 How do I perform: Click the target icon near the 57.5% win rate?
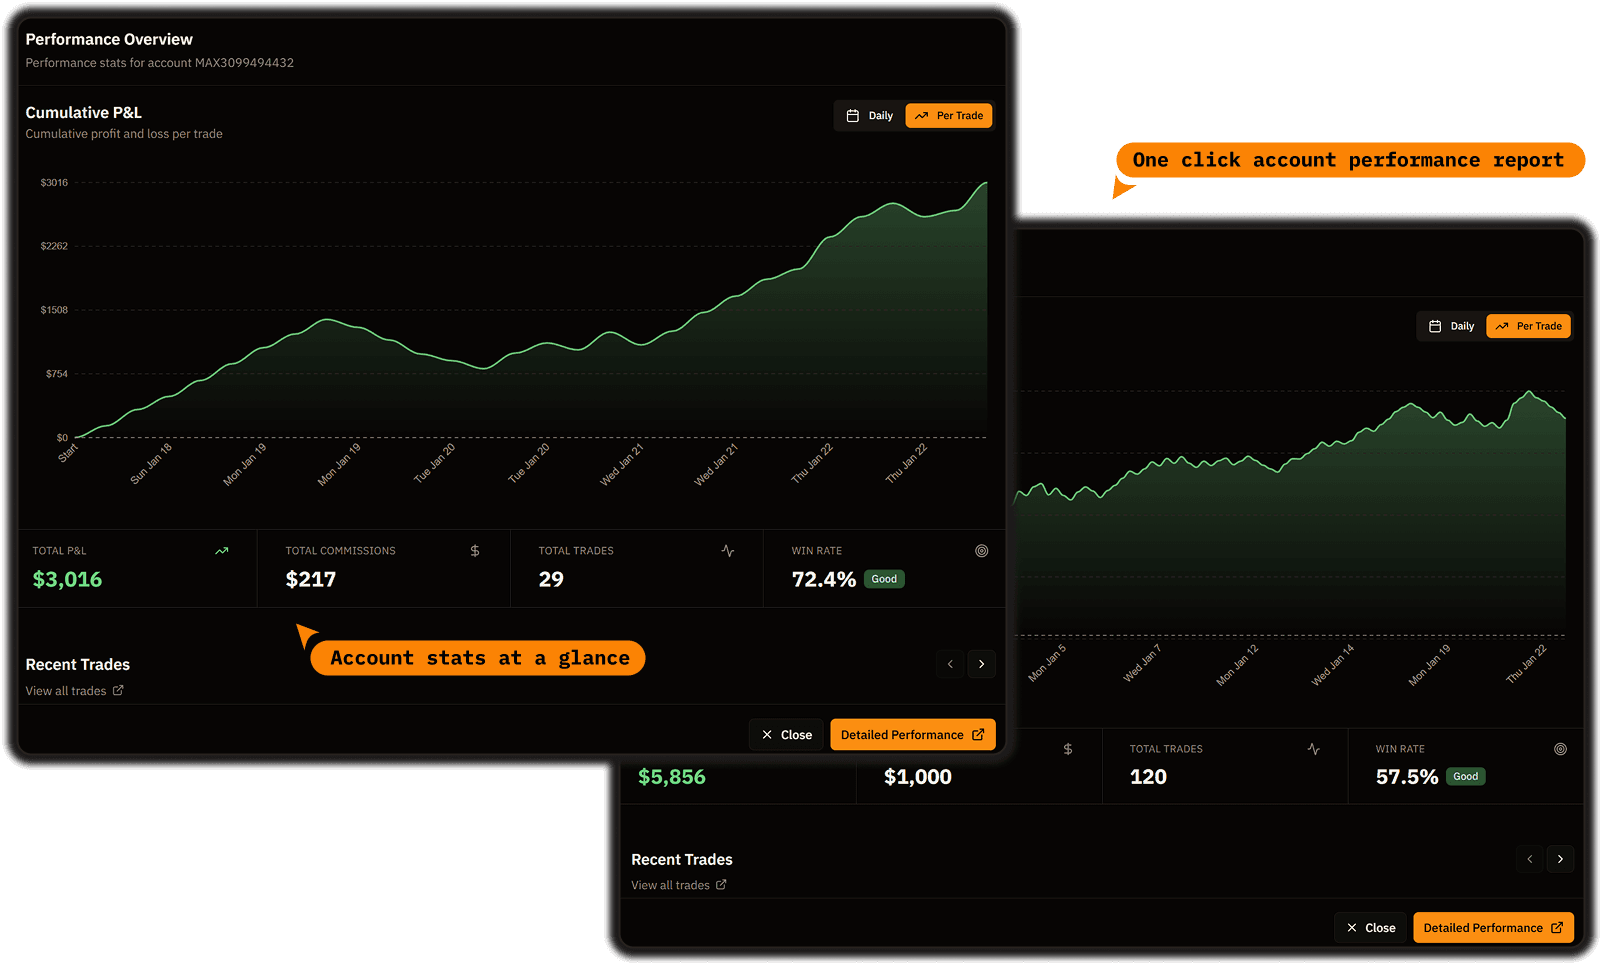click(1559, 748)
